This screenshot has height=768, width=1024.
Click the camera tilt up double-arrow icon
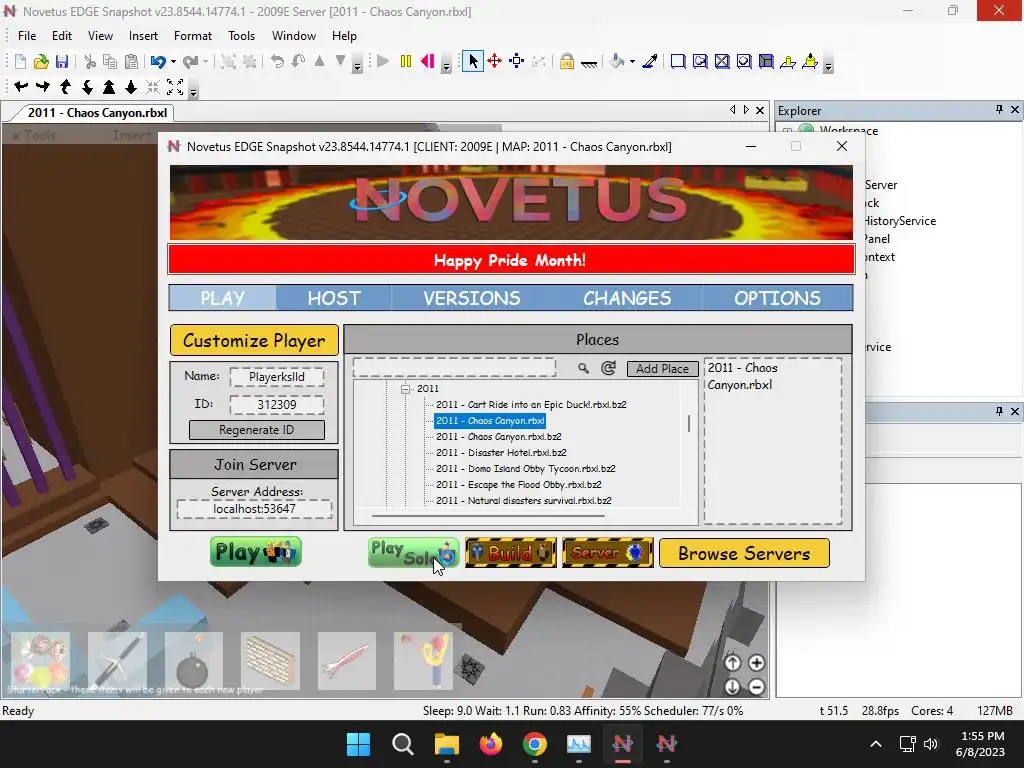[x=109, y=87]
